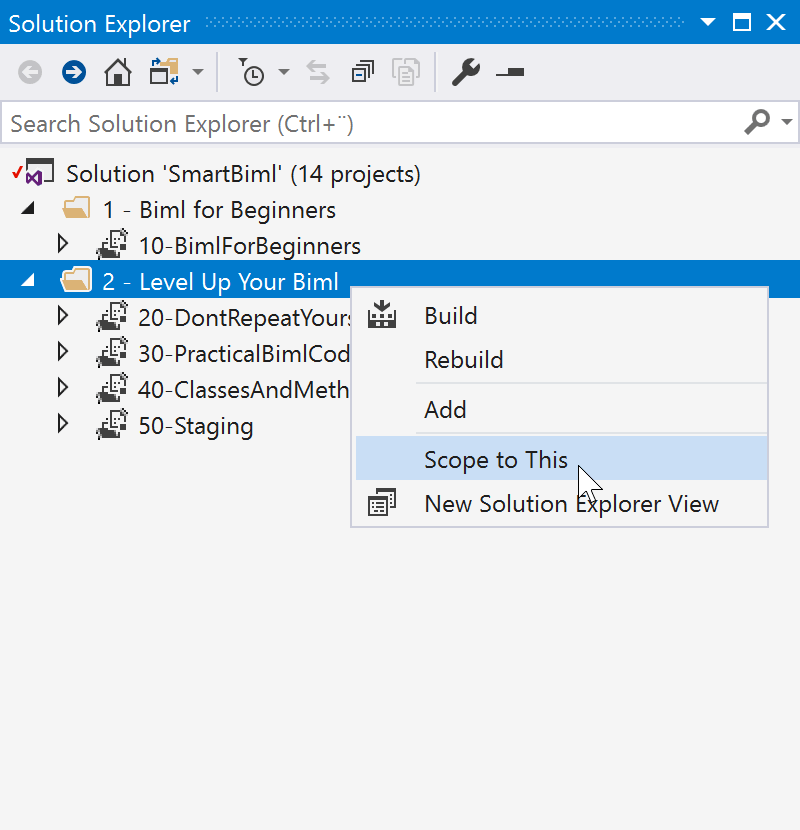The height and width of the screenshot is (830, 800).
Task: Select the Solution 'SmartBiml' root node
Action: pyautogui.click(x=243, y=174)
